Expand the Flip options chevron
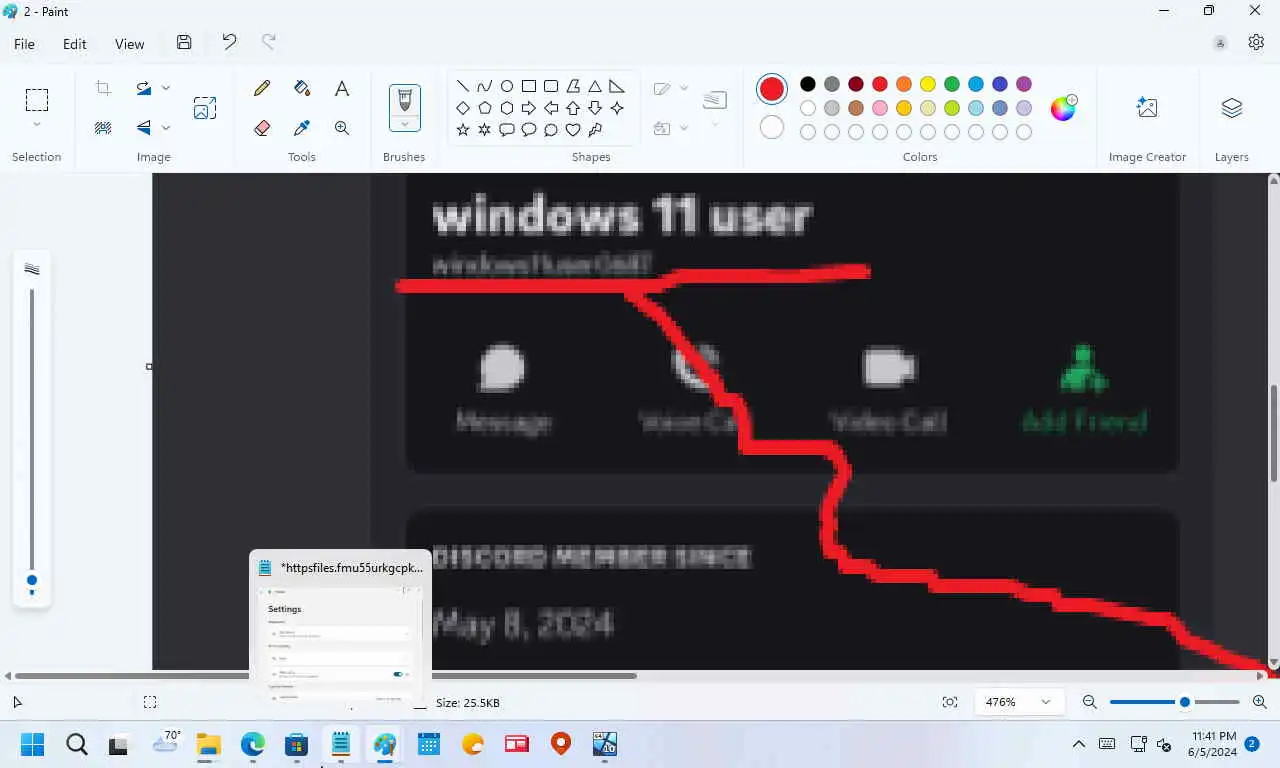Screen dimensions: 1280x768 pos(166,127)
